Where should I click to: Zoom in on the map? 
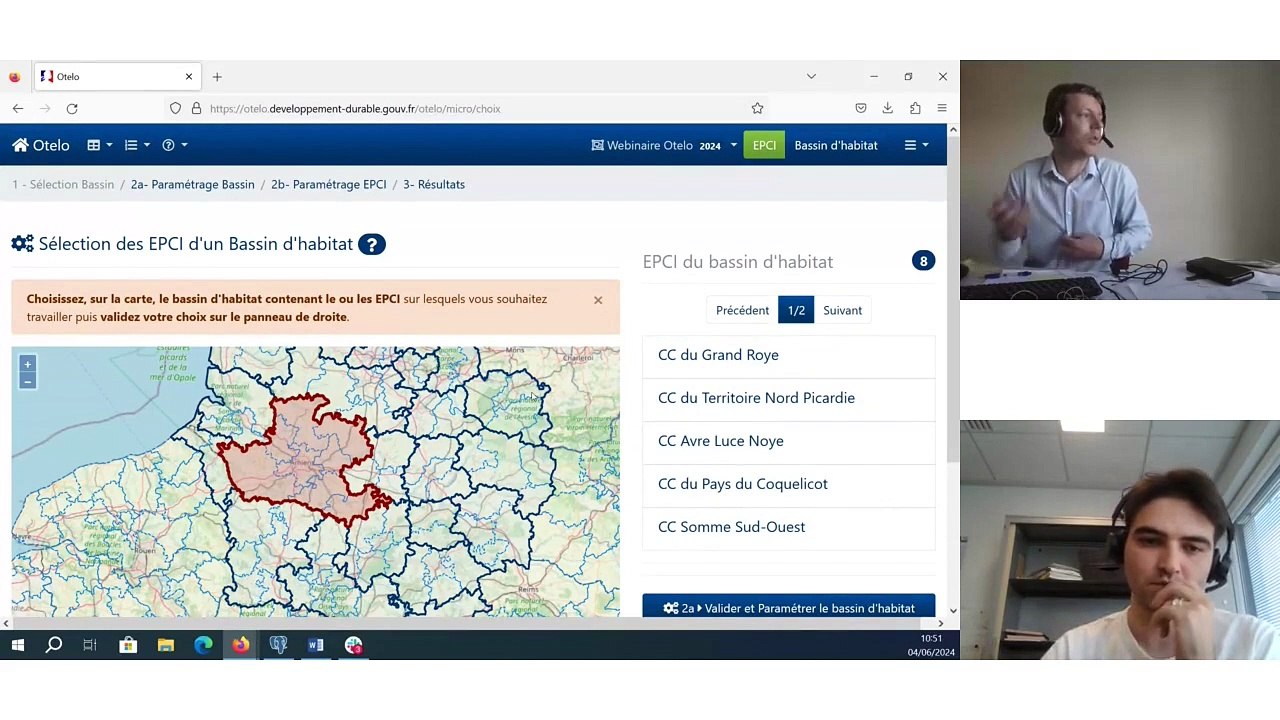tap(28, 364)
